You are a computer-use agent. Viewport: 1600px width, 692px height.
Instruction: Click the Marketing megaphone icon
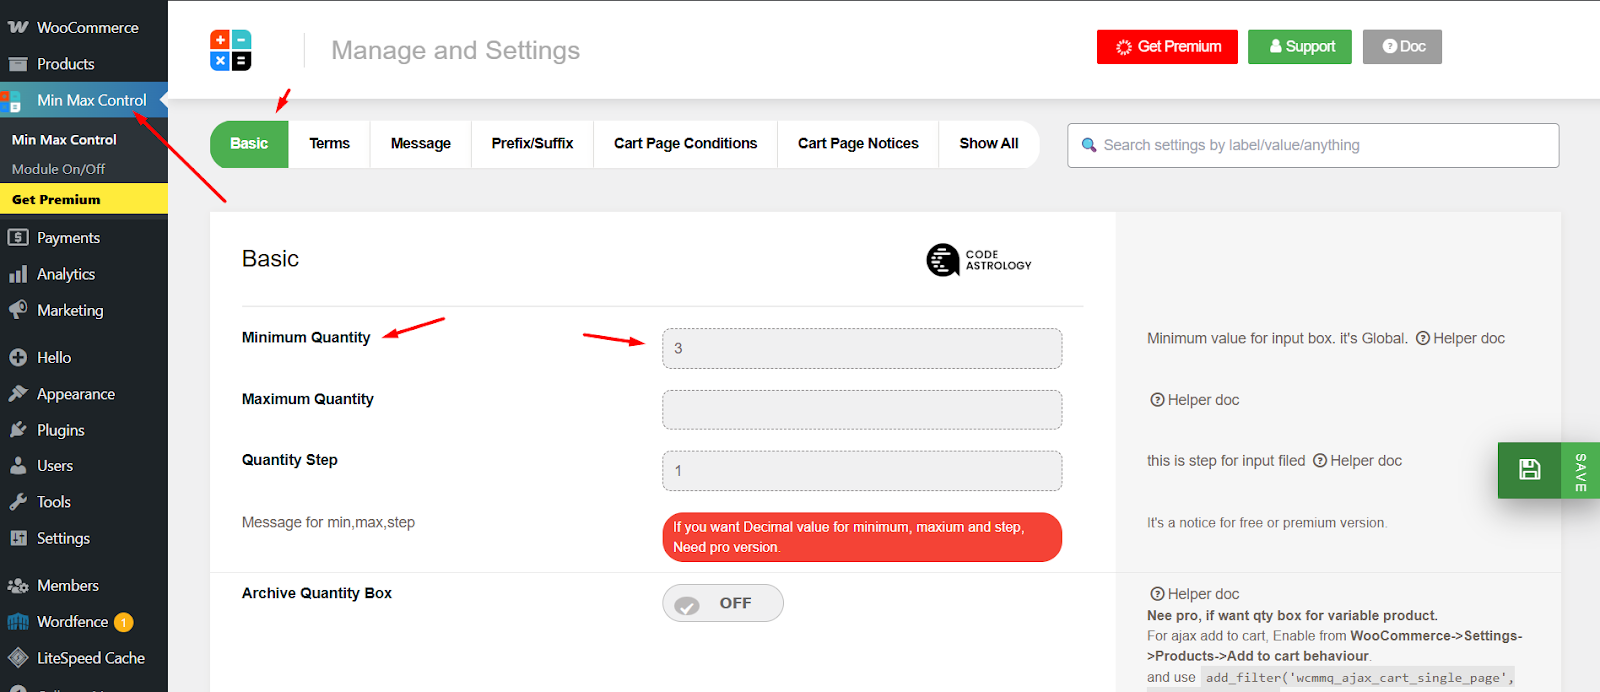[18, 310]
